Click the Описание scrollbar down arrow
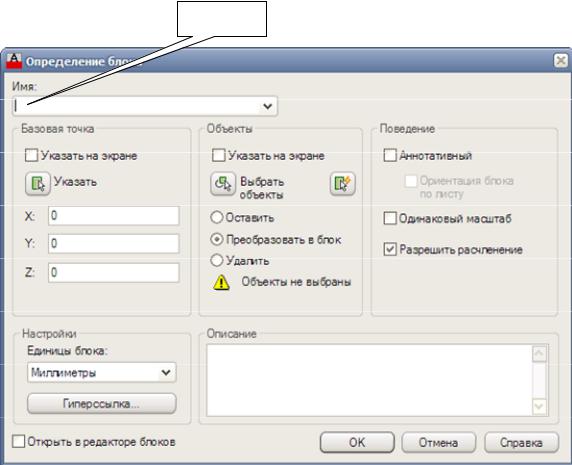The width and height of the screenshot is (572, 465). [x=540, y=407]
